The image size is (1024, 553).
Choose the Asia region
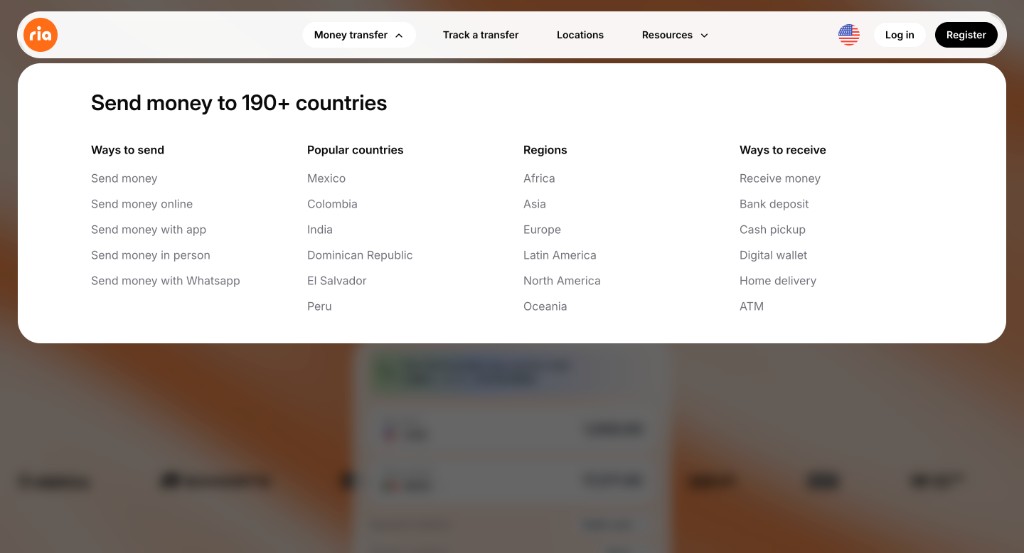(534, 204)
